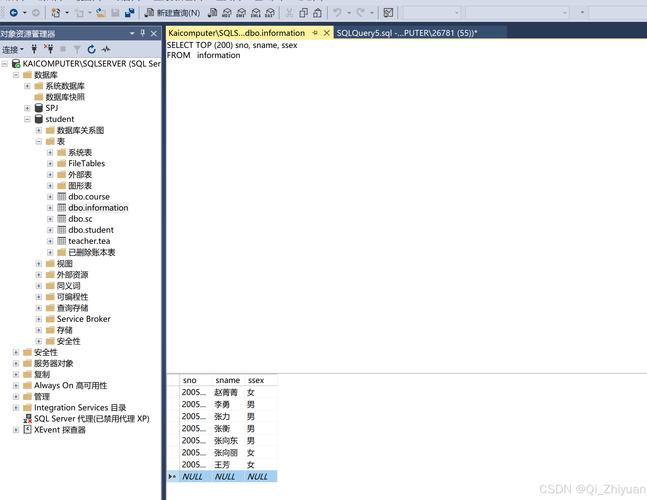Click the Filter icon in Object Explorer toolbar
Image resolution: width=647 pixels, height=500 pixels.
tap(76, 49)
